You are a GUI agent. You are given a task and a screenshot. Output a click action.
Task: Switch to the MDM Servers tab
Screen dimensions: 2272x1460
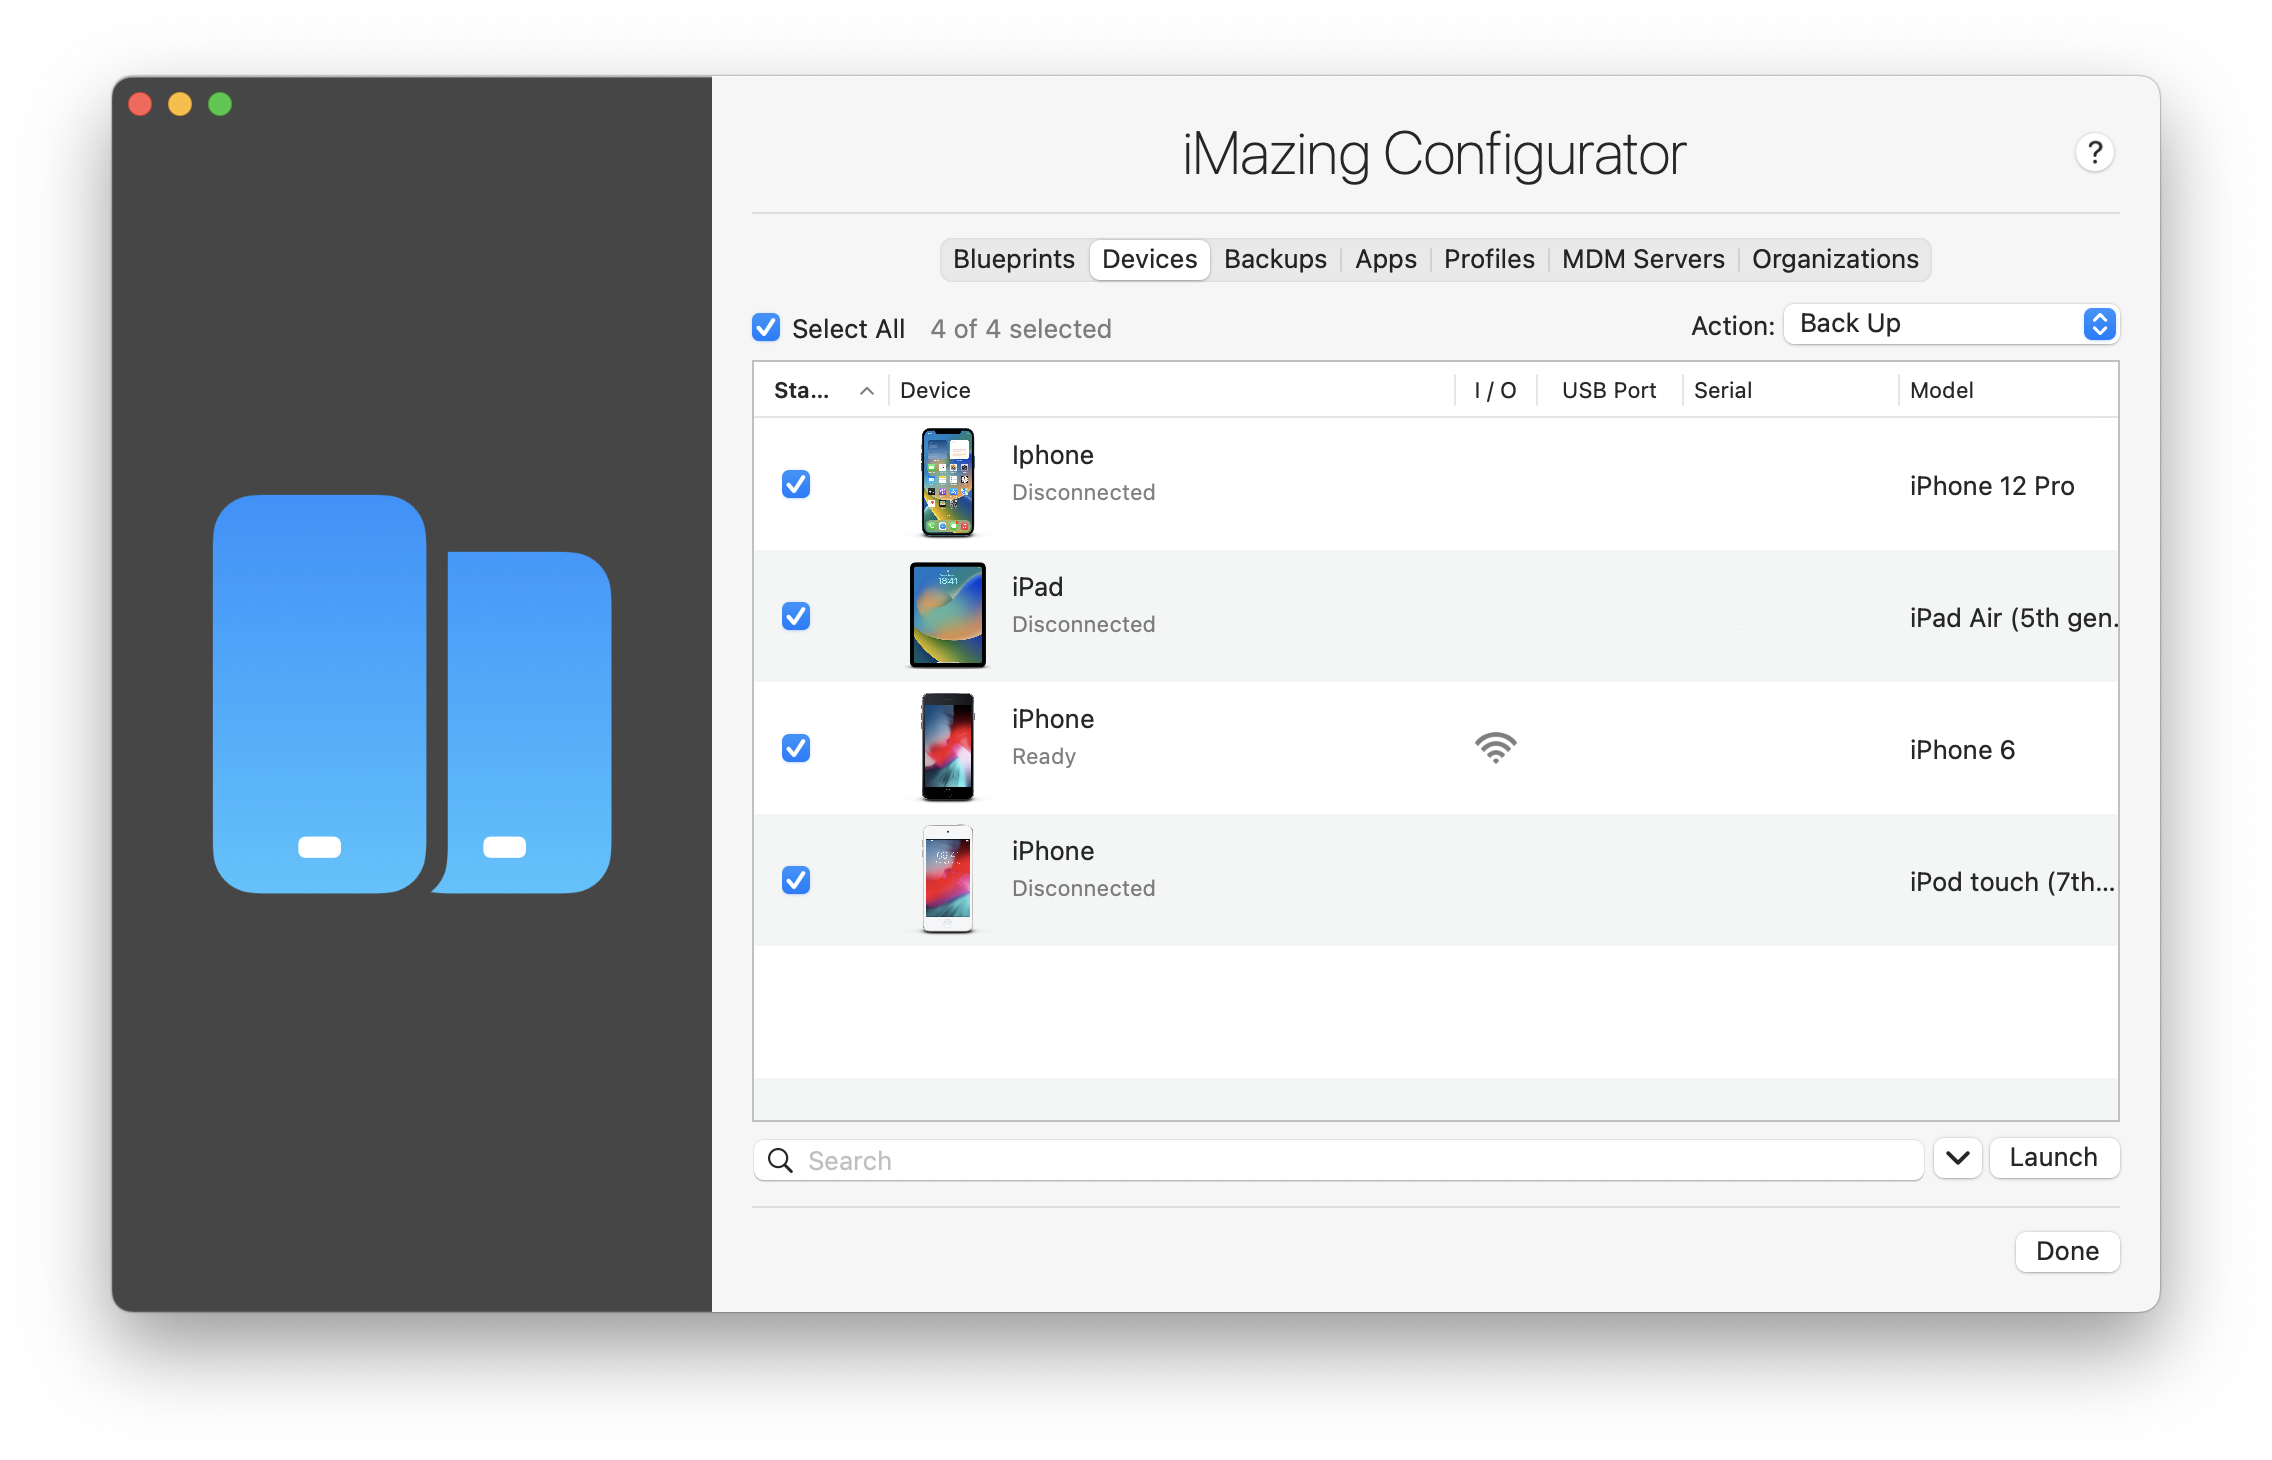[1643, 259]
